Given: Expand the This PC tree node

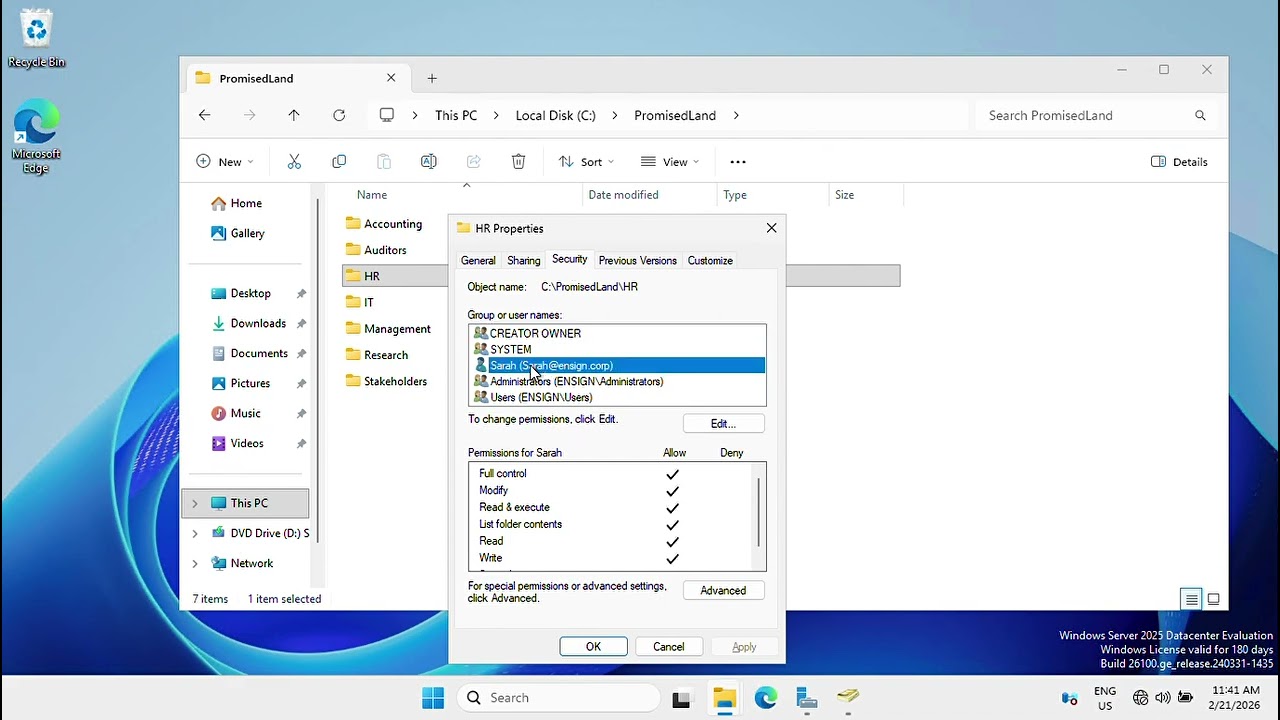Looking at the screenshot, I should [195, 503].
